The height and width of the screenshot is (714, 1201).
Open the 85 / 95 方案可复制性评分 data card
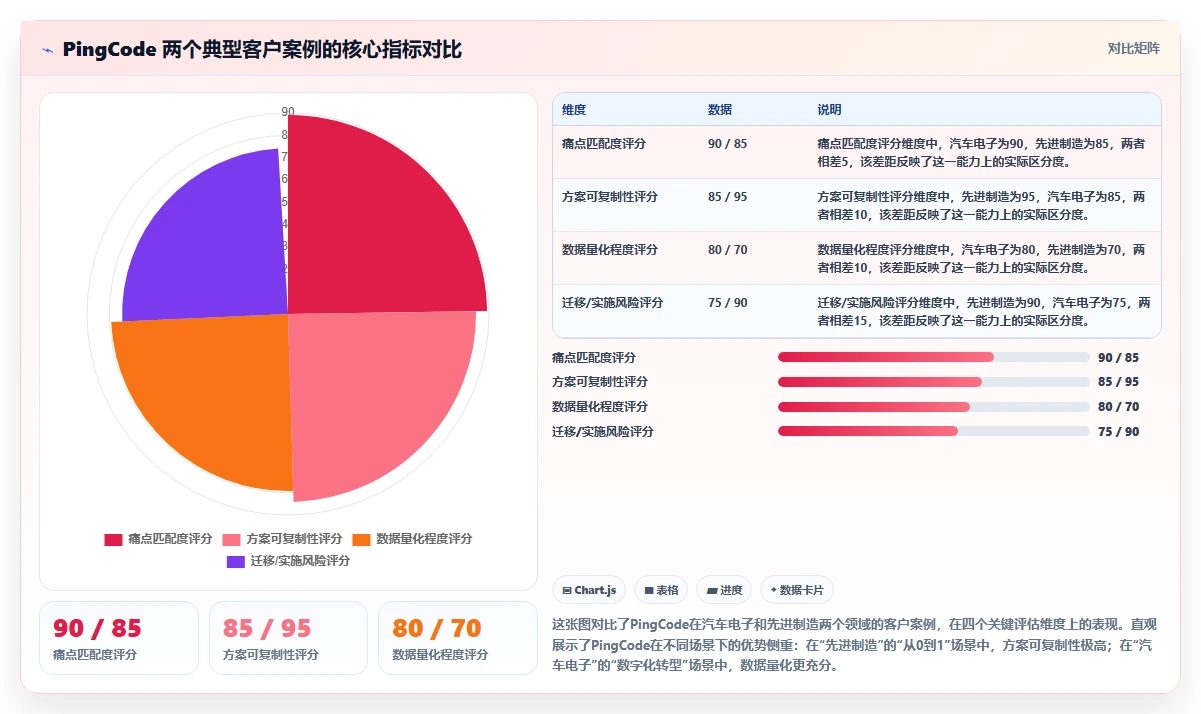click(x=288, y=638)
